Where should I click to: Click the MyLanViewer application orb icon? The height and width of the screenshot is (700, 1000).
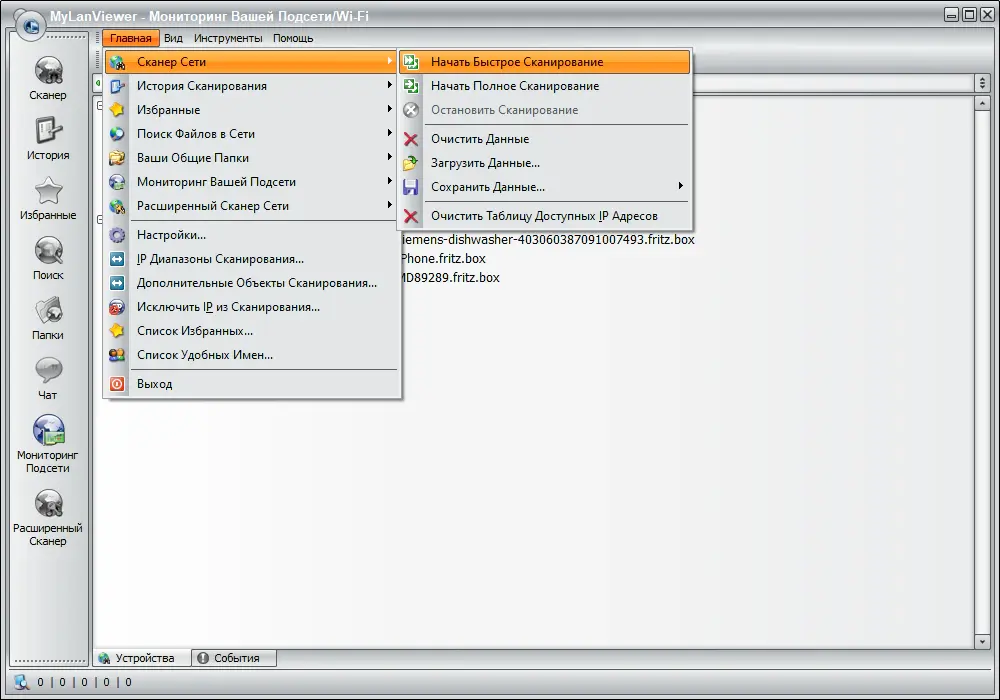click(x=30, y=26)
